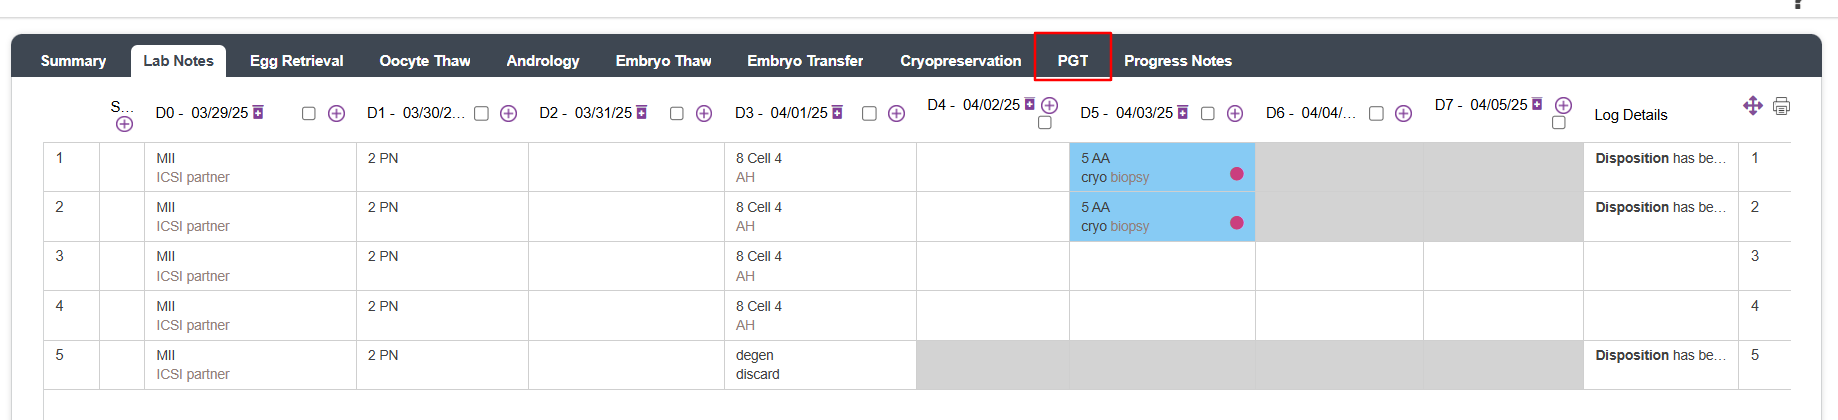Click the print icon
The height and width of the screenshot is (420, 1838).
point(1781,106)
